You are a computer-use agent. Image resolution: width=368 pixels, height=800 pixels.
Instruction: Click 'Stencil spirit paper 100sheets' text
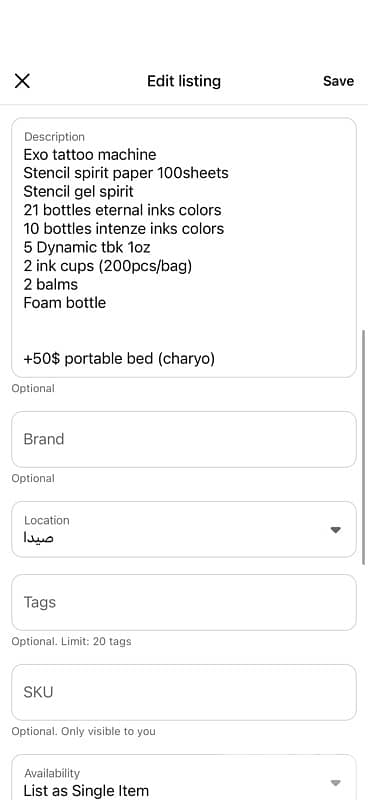126,173
